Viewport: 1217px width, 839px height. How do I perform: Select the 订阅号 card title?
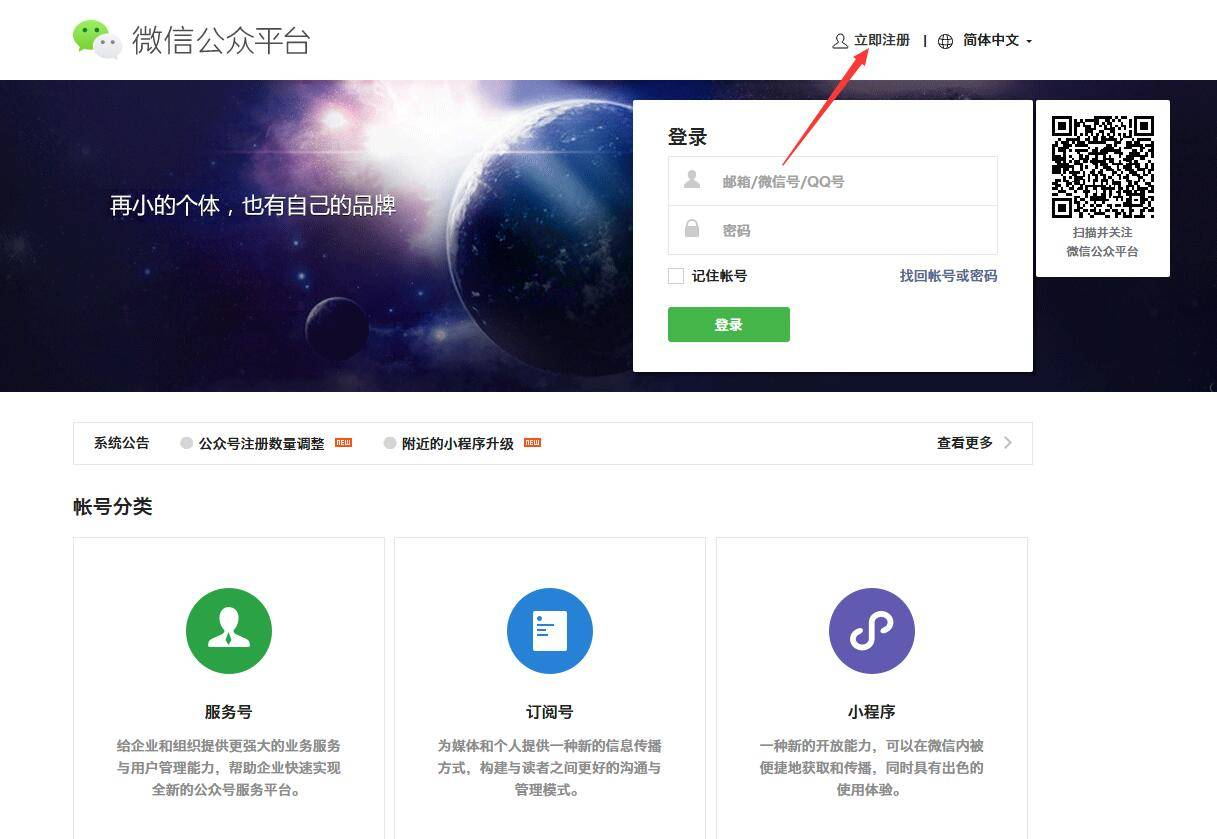[550, 712]
